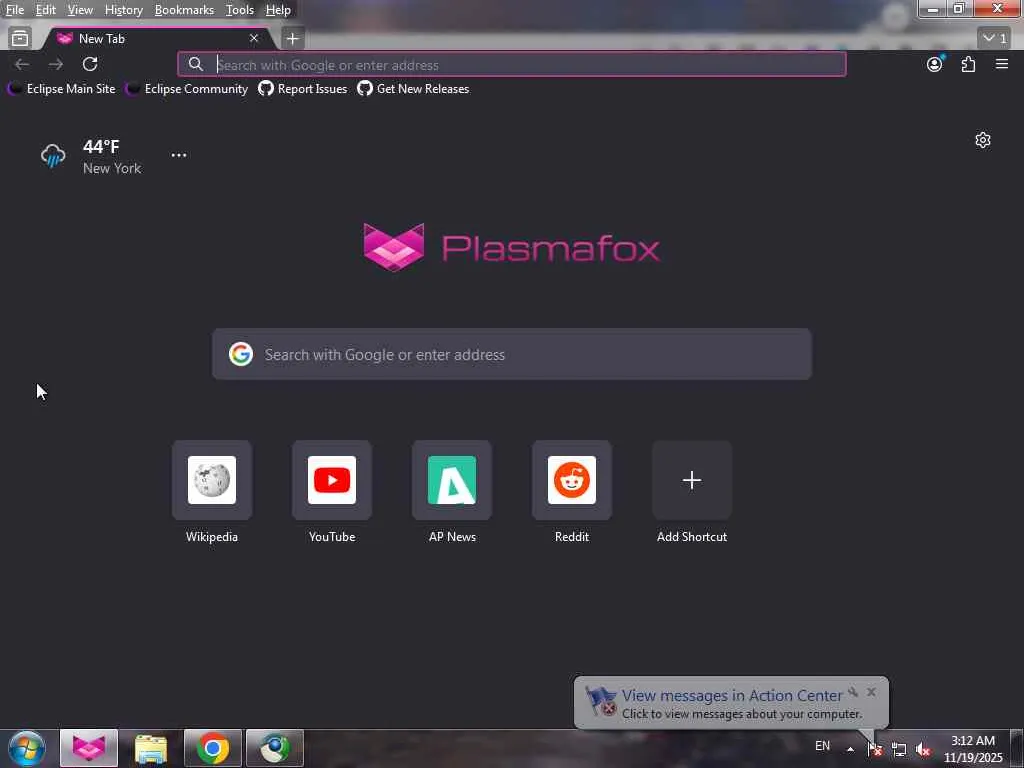Open the Tools menu
Image resolution: width=1024 pixels, height=768 pixels.
coord(240,10)
